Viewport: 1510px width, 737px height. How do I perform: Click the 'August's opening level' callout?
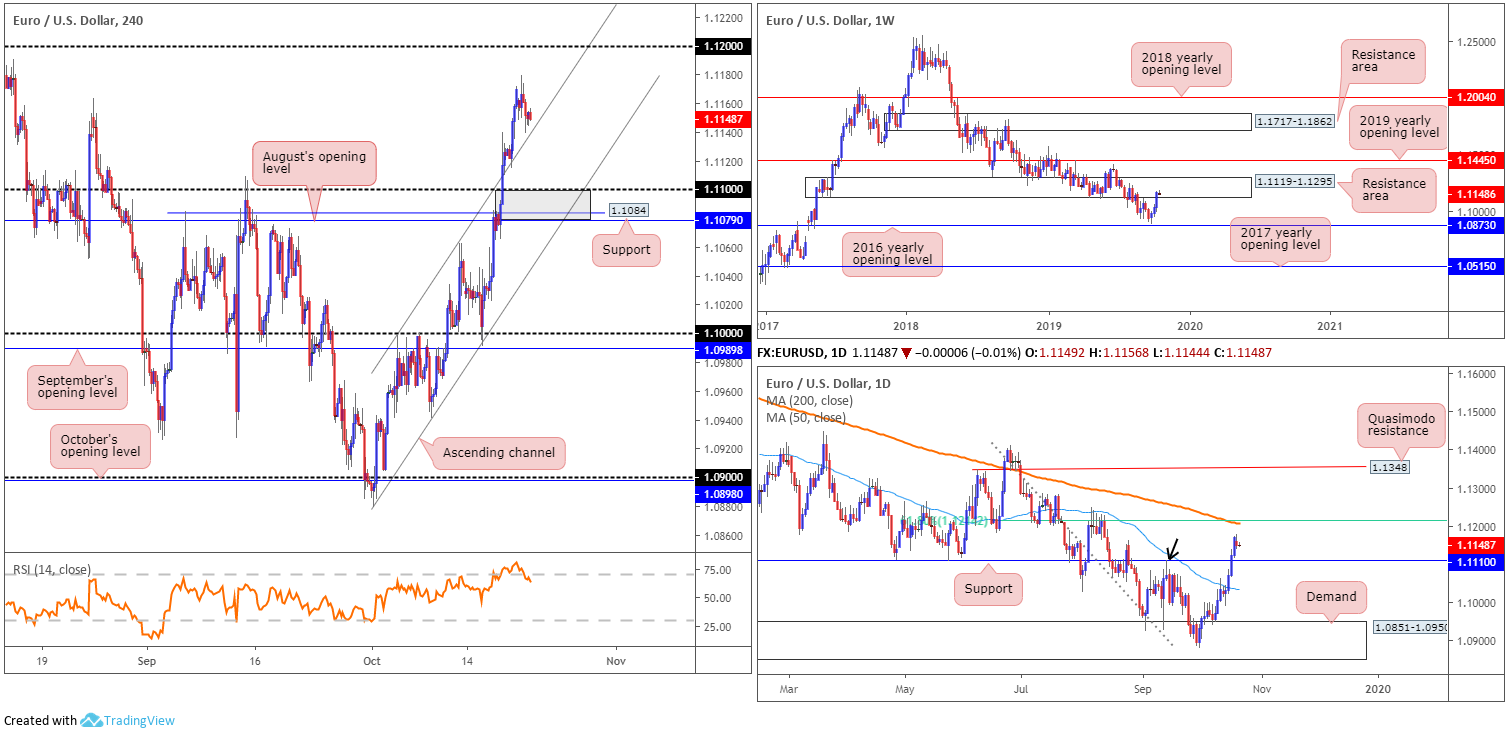point(314,165)
